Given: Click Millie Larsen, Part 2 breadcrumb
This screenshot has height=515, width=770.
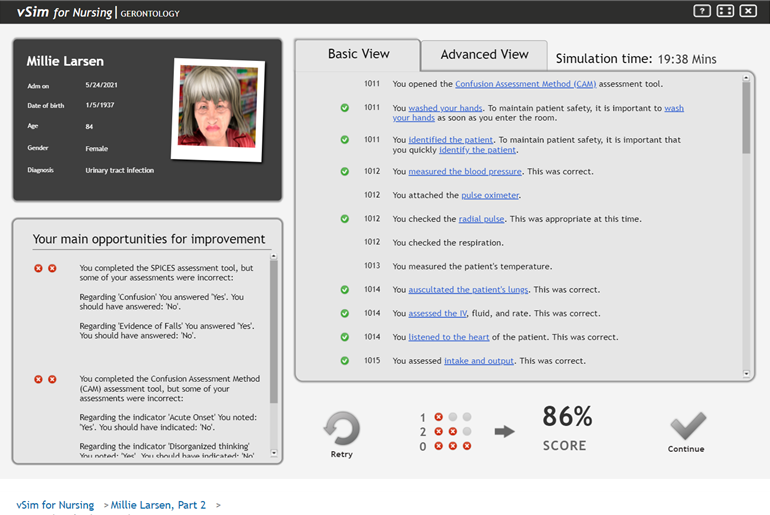Looking at the screenshot, I should [158, 505].
